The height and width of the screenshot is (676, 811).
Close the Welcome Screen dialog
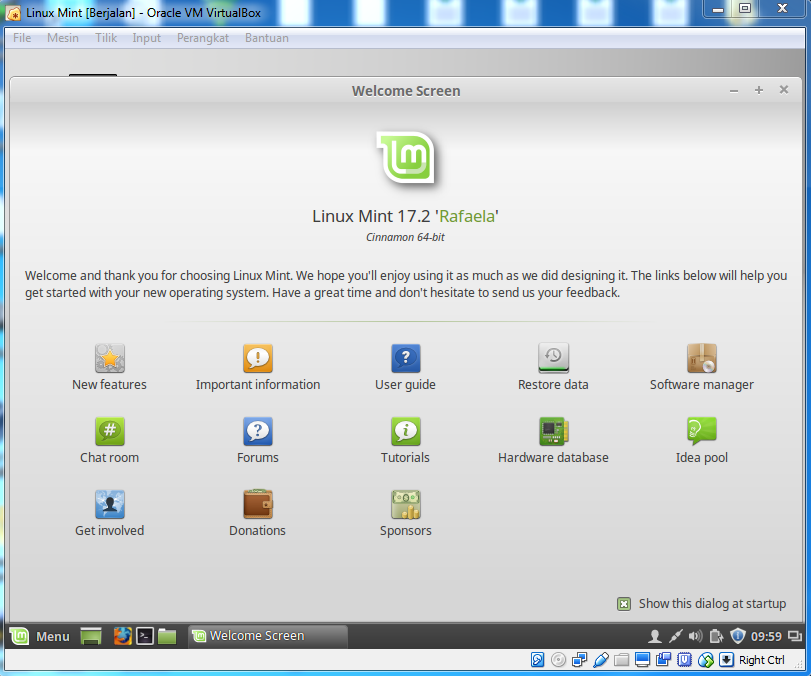point(784,90)
